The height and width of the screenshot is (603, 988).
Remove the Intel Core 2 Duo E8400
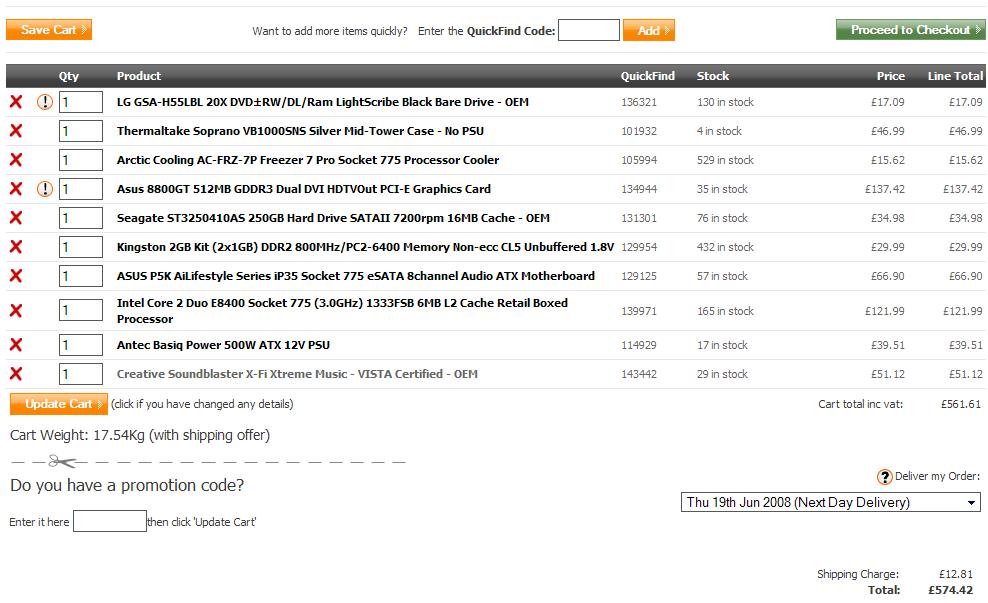tap(16, 310)
